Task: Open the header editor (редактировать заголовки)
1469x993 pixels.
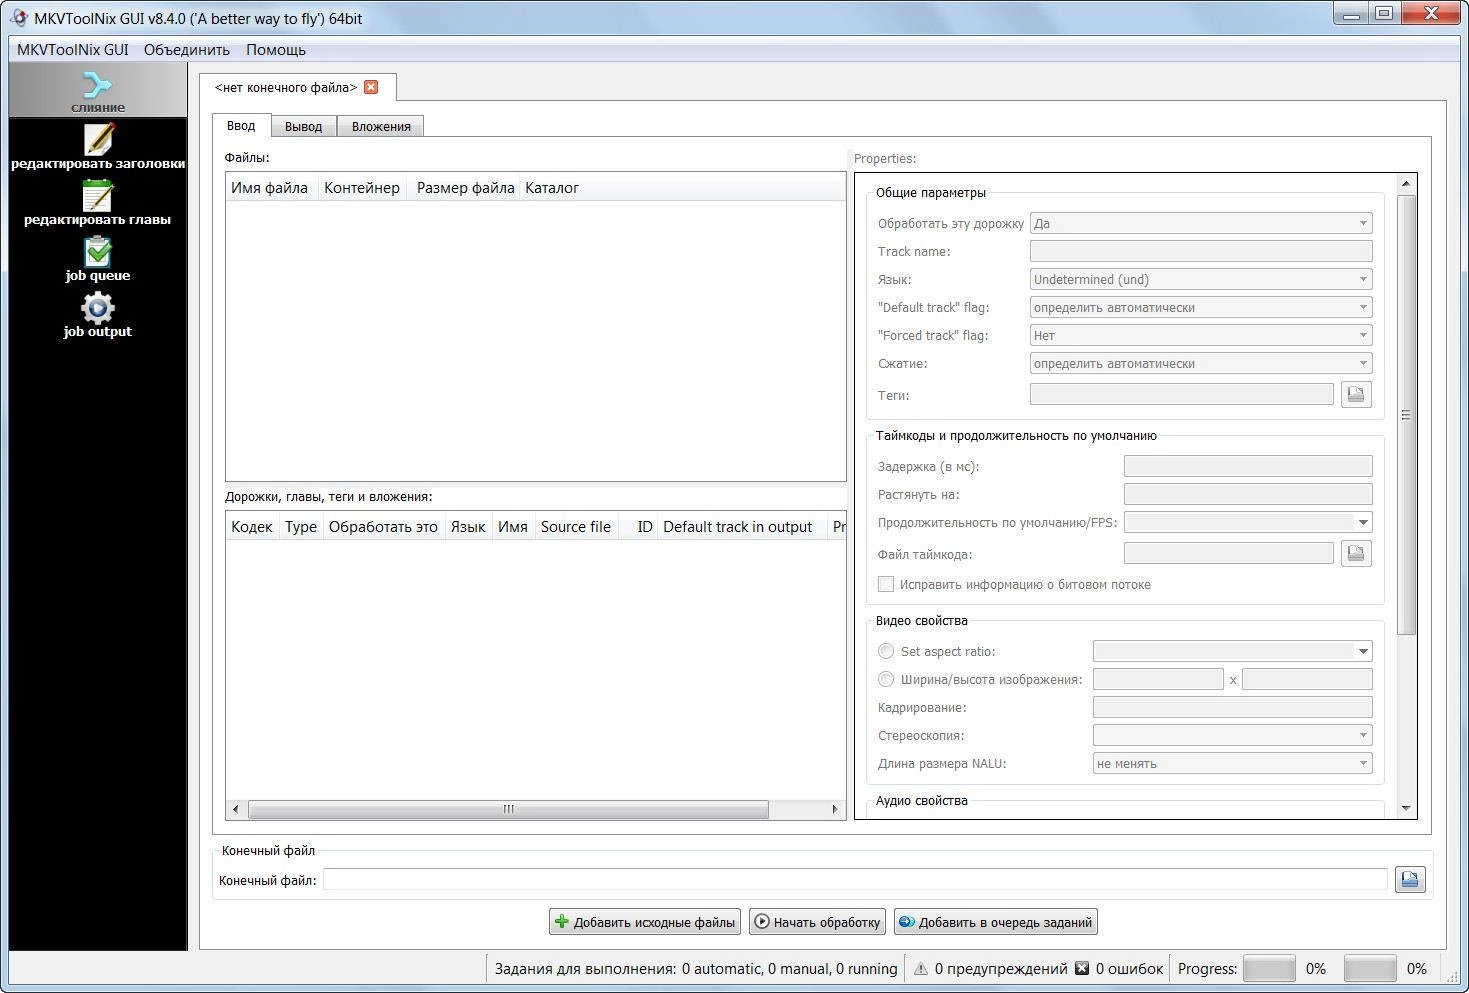Action: point(98,147)
